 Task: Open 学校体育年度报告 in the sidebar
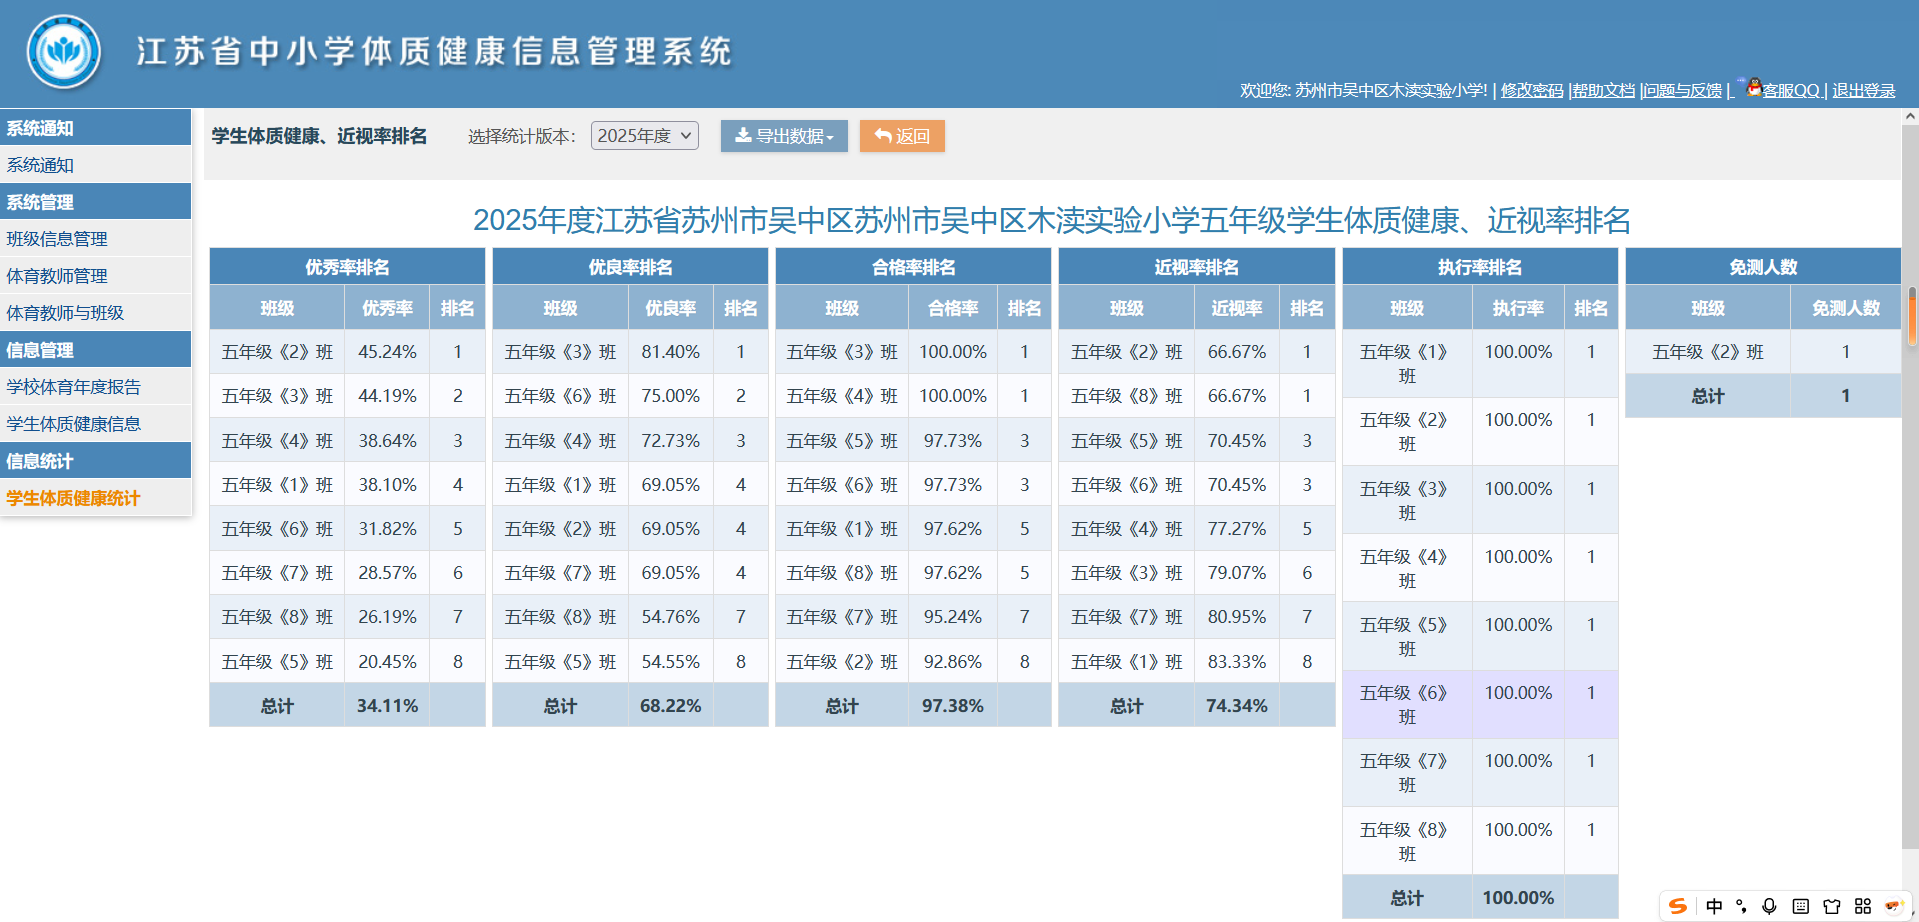(x=73, y=387)
